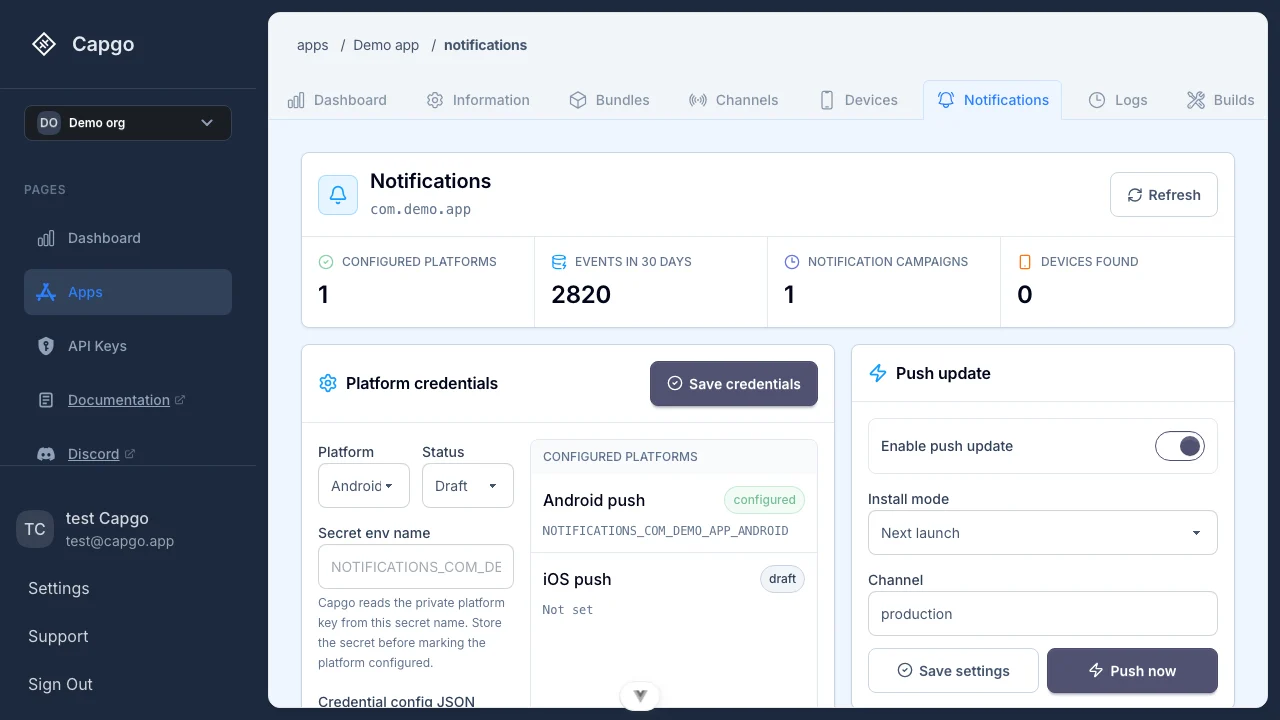The image size is (1280, 720).
Task: Select the iOS push platform row
Action: pyautogui.click(x=674, y=593)
